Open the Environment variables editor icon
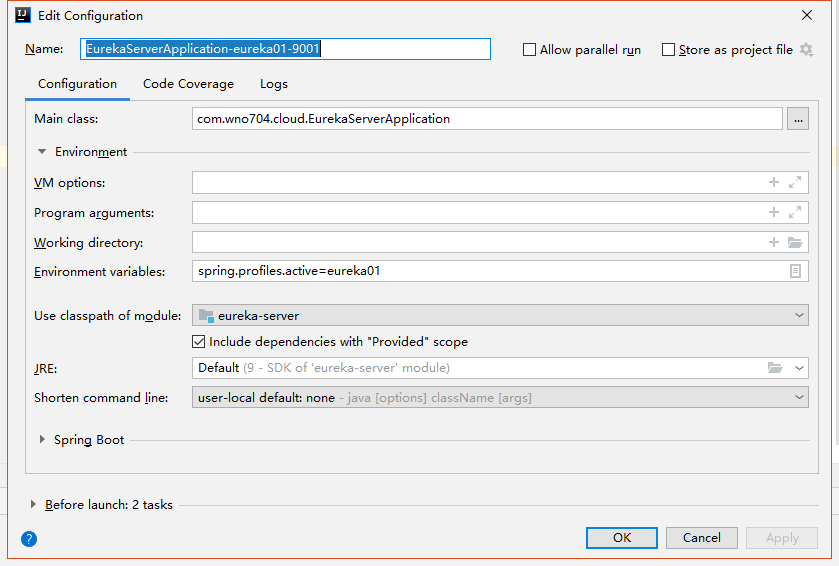The height and width of the screenshot is (566, 839). tap(795, 271)
